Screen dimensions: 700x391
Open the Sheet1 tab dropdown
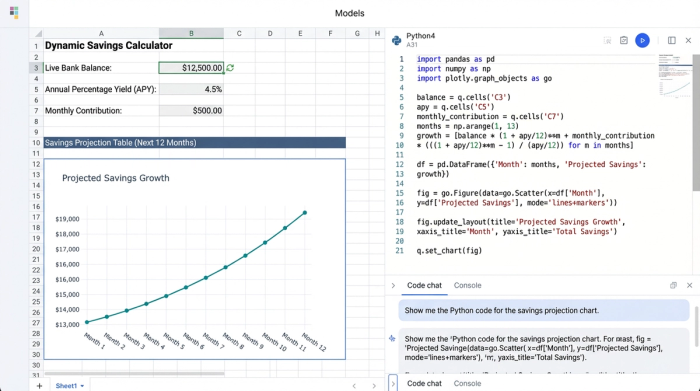click(x=82, y=386)
